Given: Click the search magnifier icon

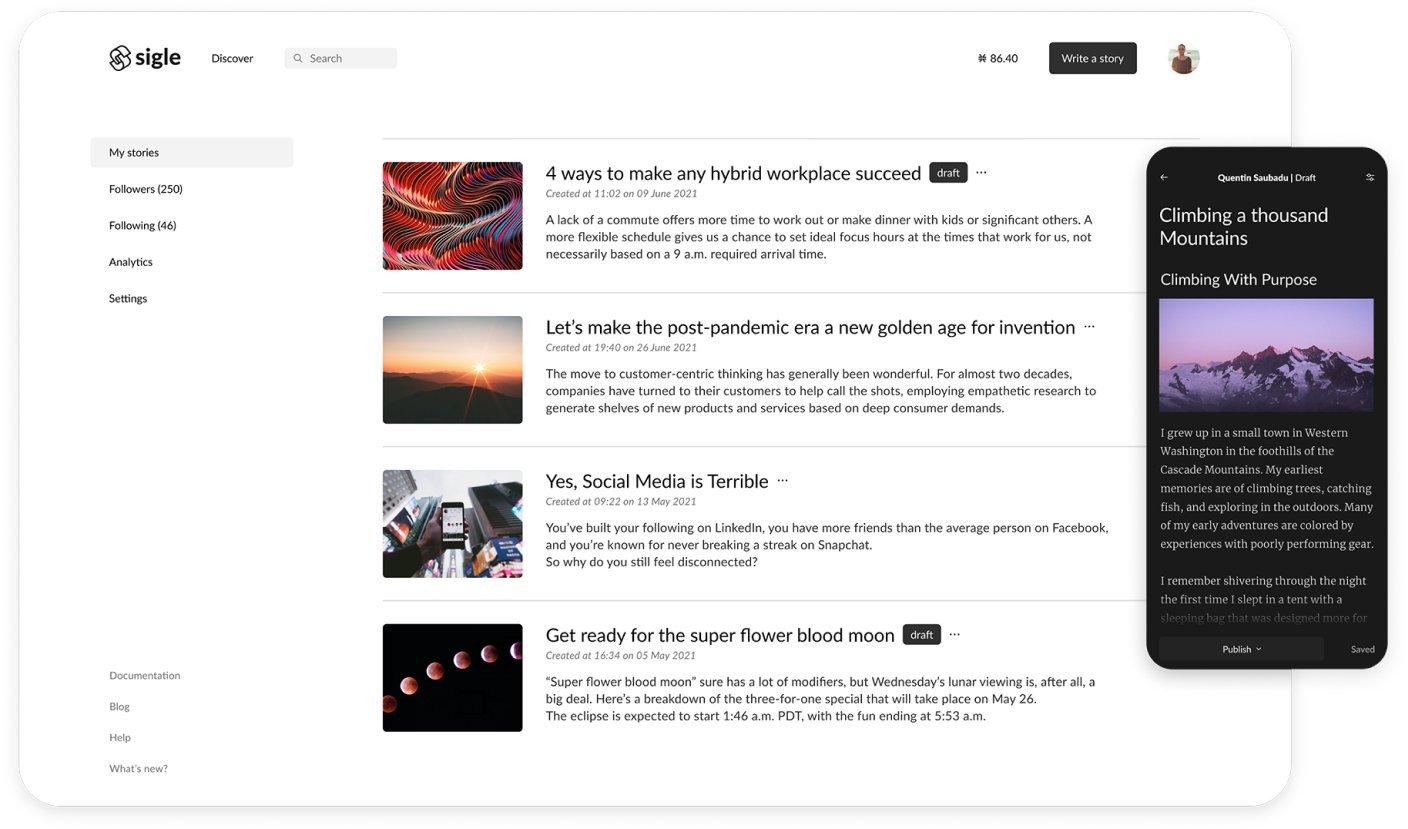Looking at the screenshot, I should click(298, 58).
